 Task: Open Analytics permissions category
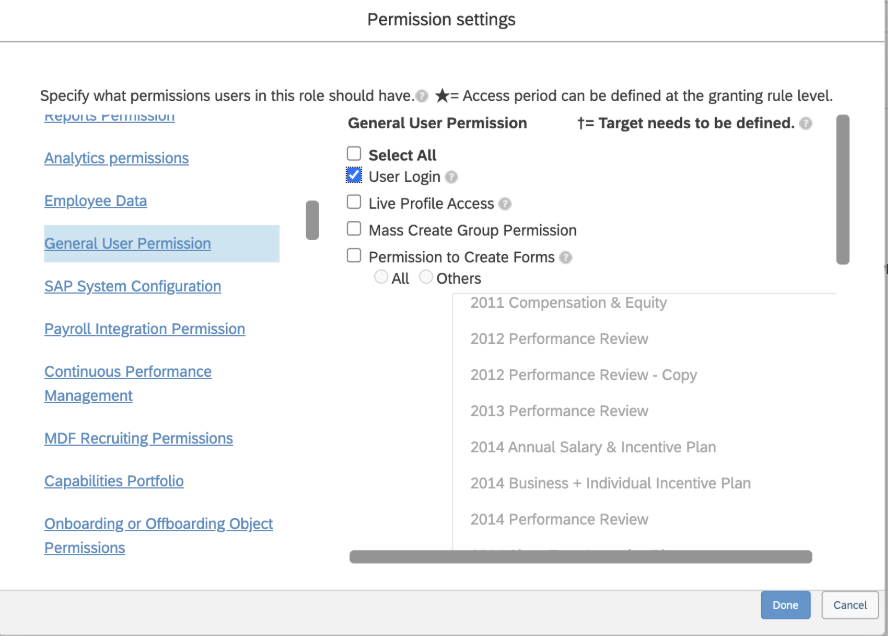(x=116, y=158)
